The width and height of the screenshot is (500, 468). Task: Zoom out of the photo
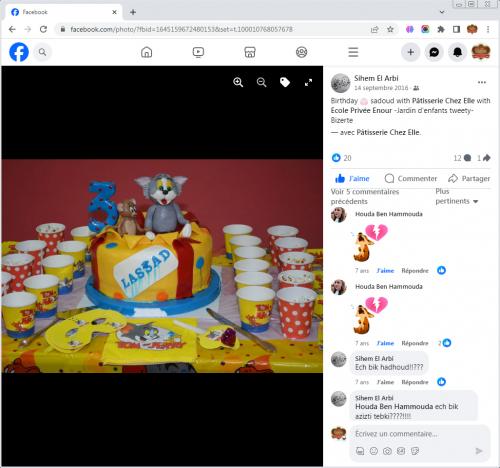coord(261,82)
